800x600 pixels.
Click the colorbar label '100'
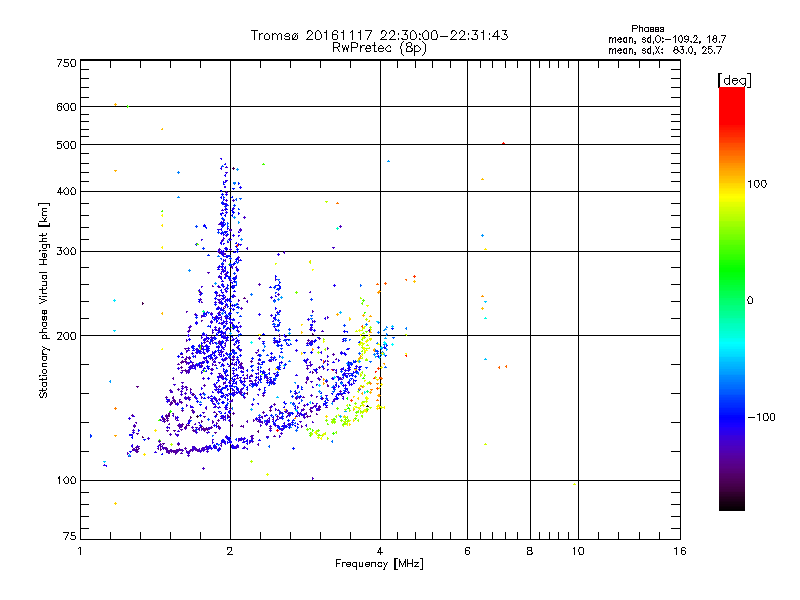click(x=757, y=184)
